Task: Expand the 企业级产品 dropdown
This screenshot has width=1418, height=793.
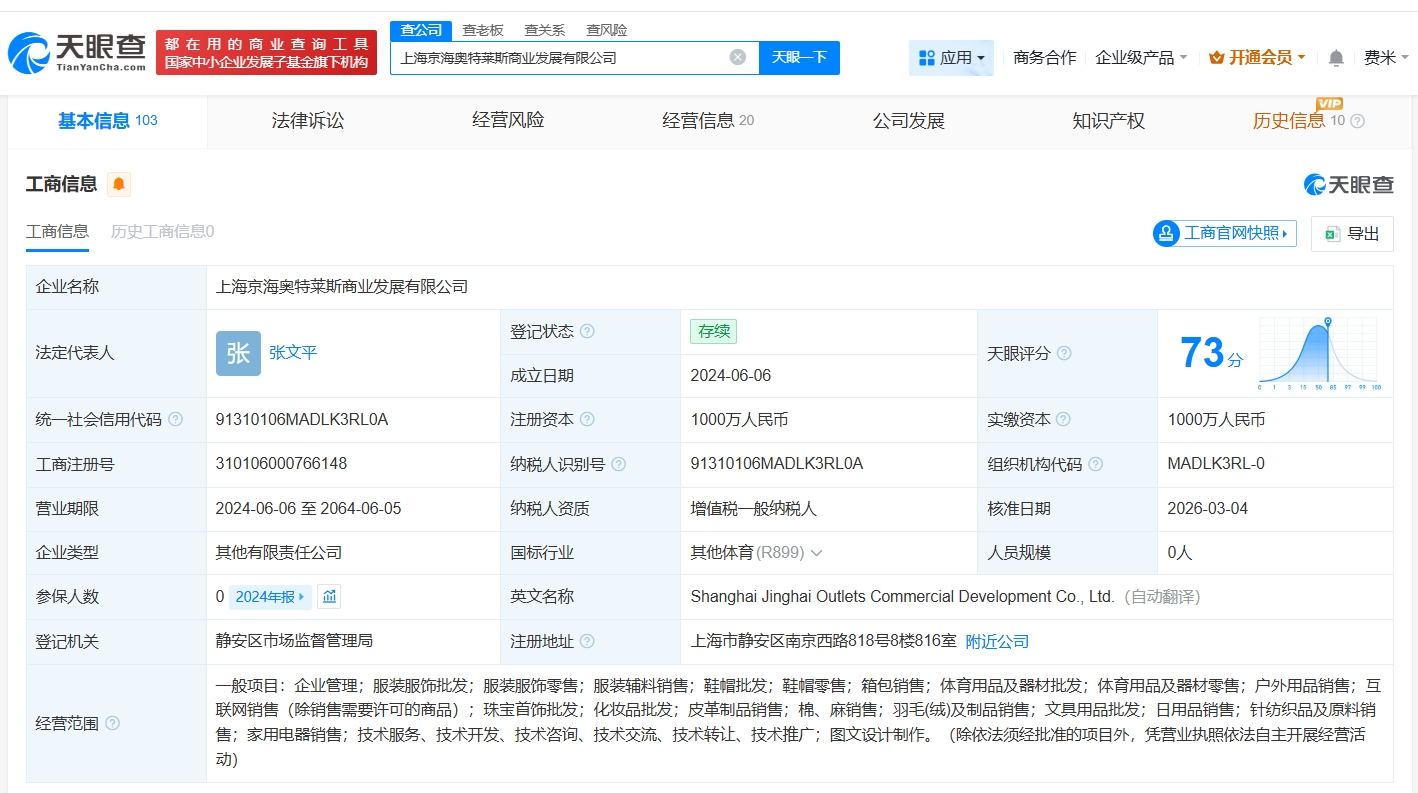Action: (1141, 58)
